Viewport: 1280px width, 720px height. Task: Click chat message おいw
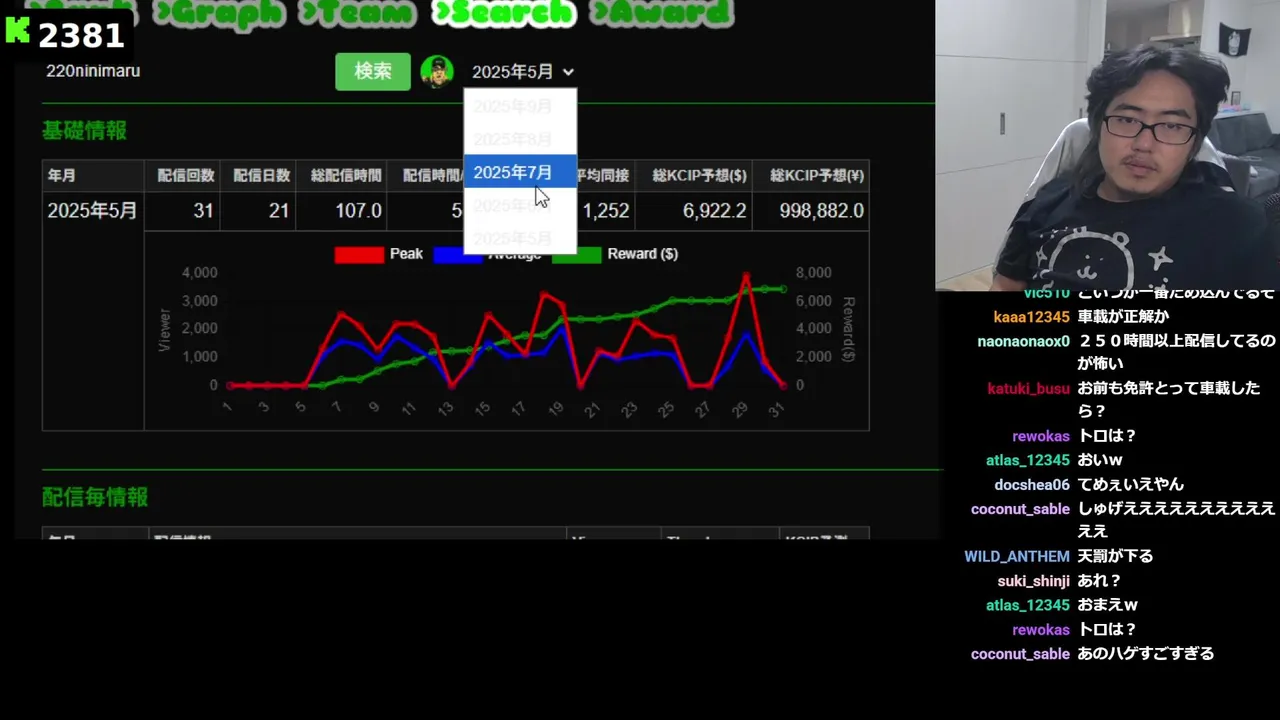tap(1100, 460)
